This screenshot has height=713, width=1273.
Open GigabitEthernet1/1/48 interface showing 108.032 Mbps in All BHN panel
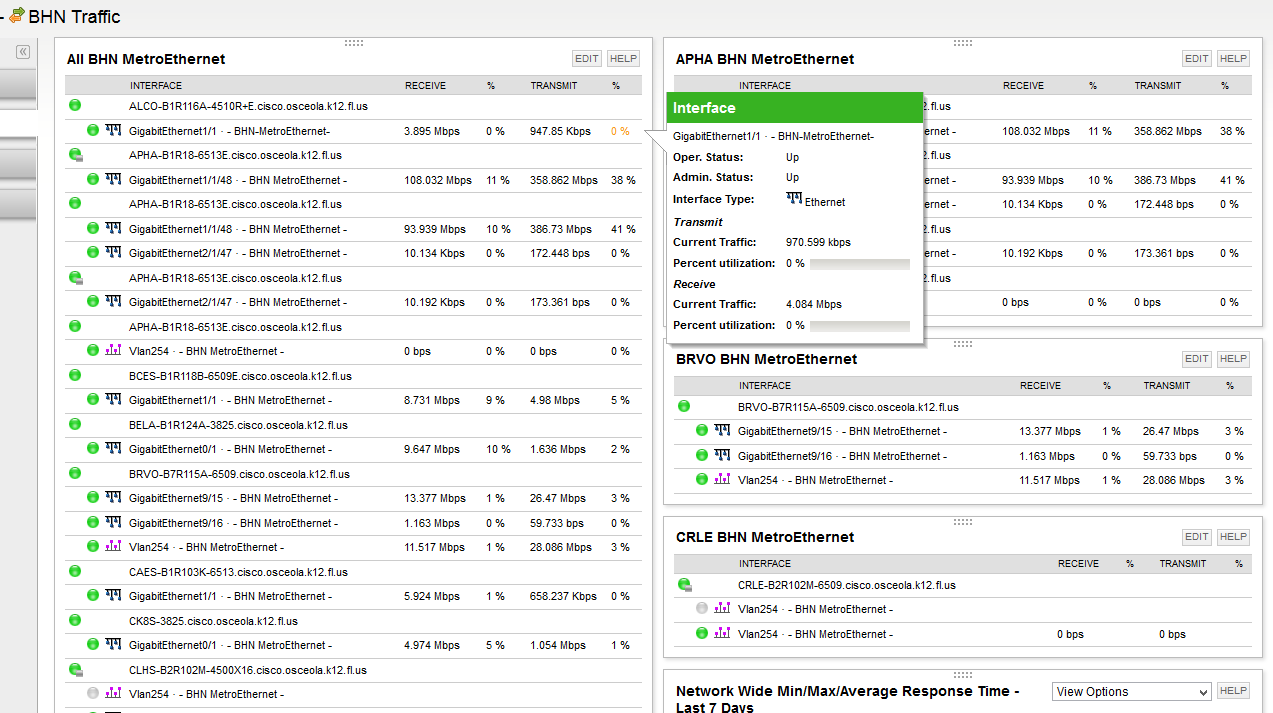[x=238, y=180]
